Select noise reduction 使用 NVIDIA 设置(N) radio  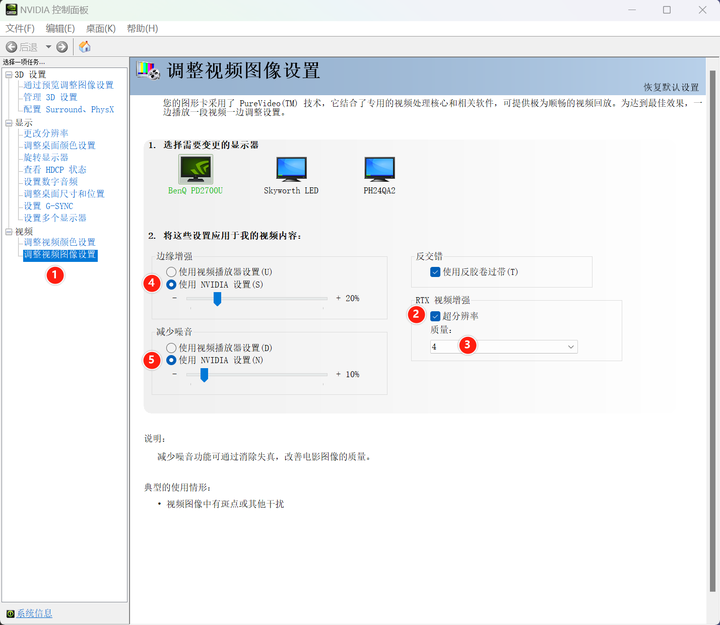(x=171, y=360)
